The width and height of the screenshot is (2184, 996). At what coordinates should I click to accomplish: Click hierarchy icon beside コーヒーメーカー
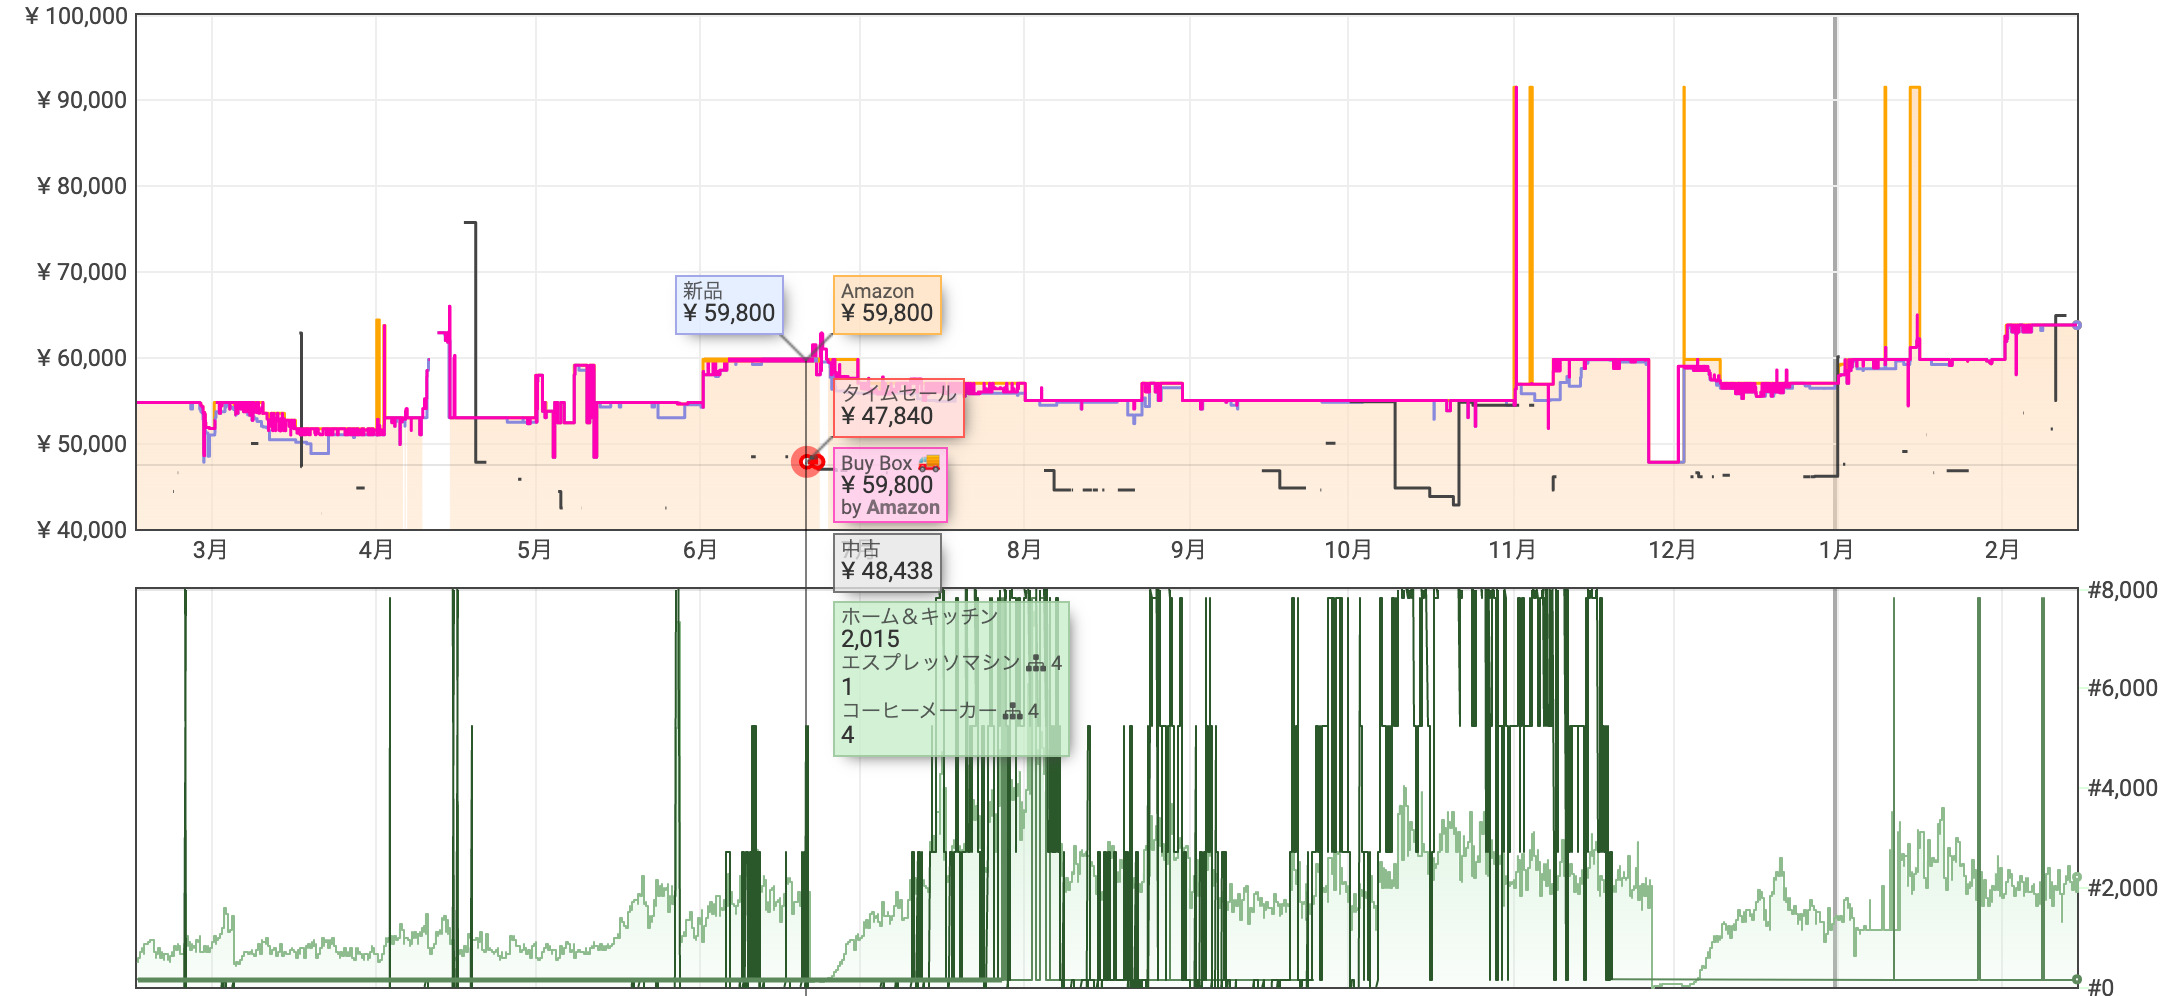pos(1012,711)
